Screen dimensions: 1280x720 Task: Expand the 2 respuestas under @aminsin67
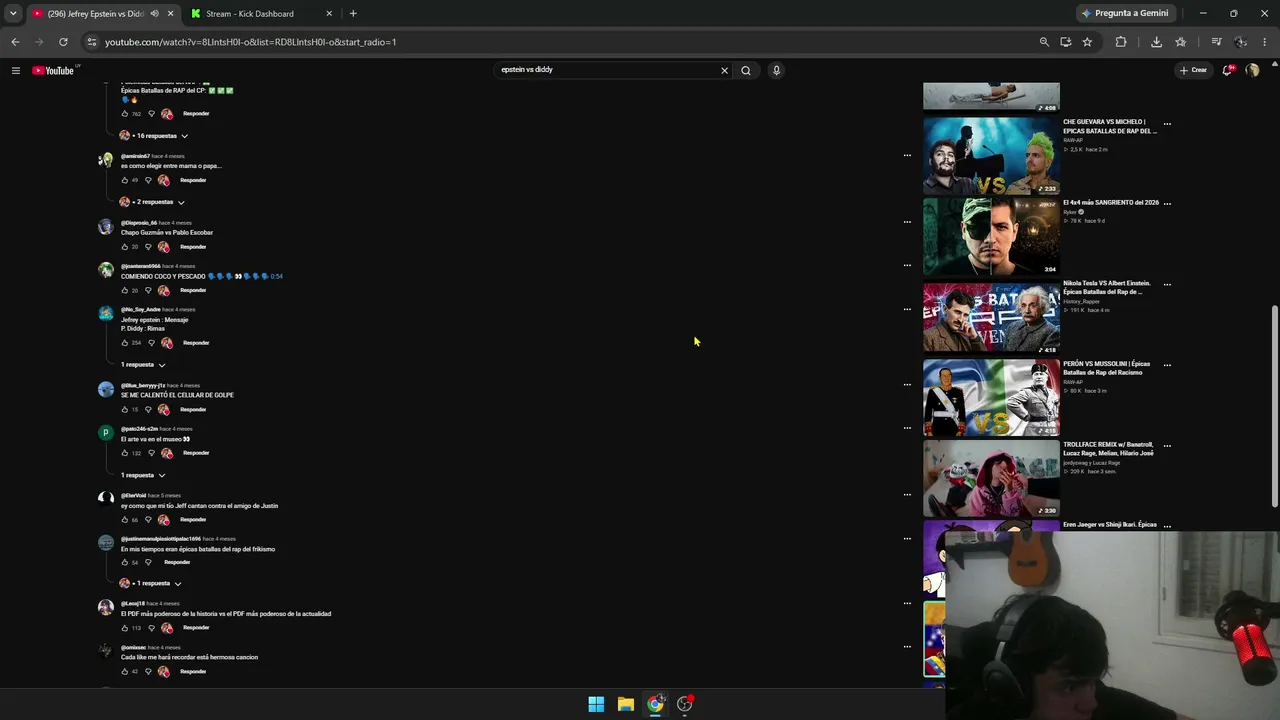(x=152, y=202)
